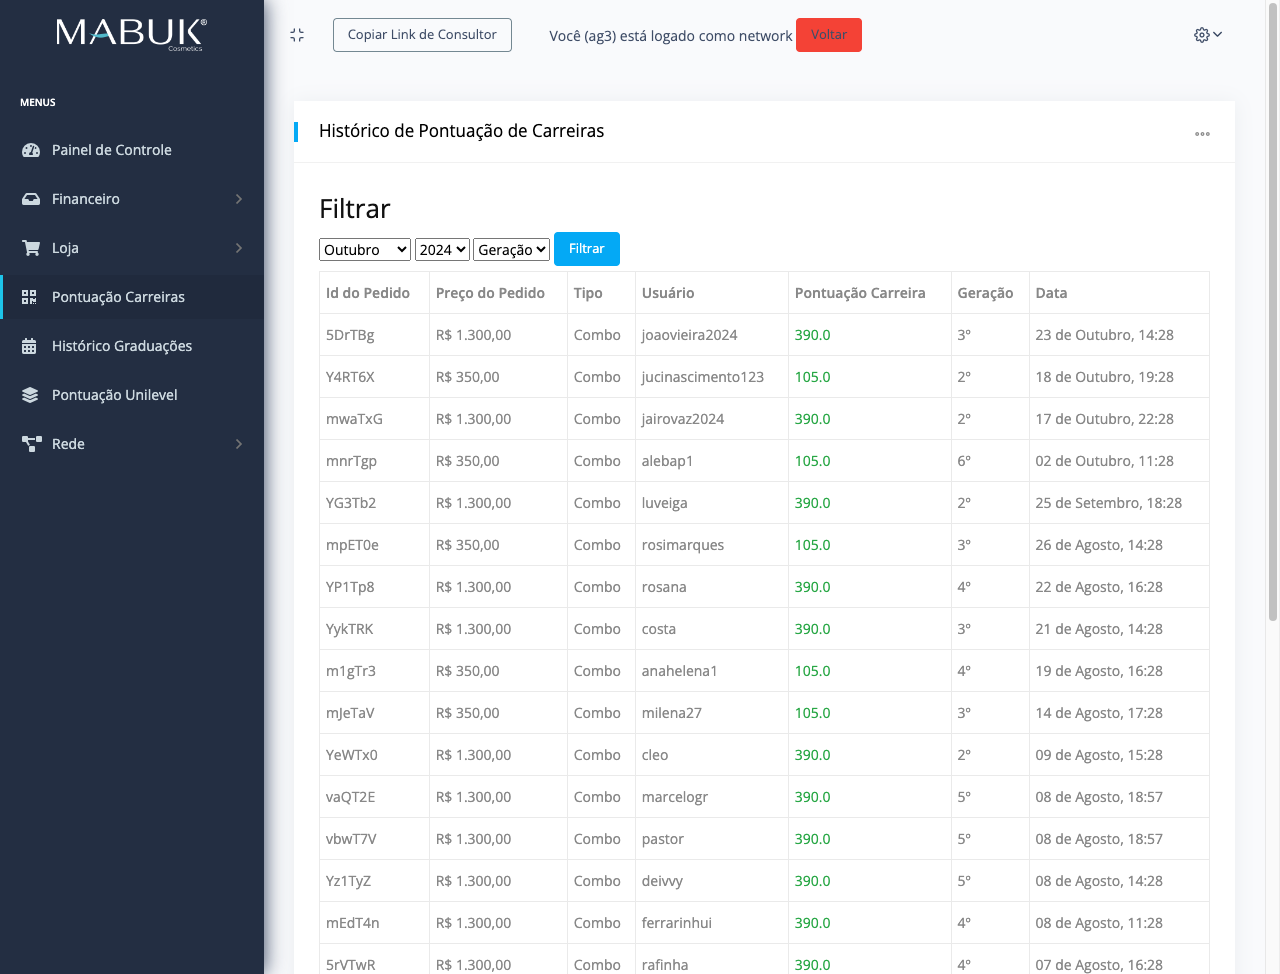
Task: Toggle fullscreen with the collapse arrows icon
Action: click(297, 35)
